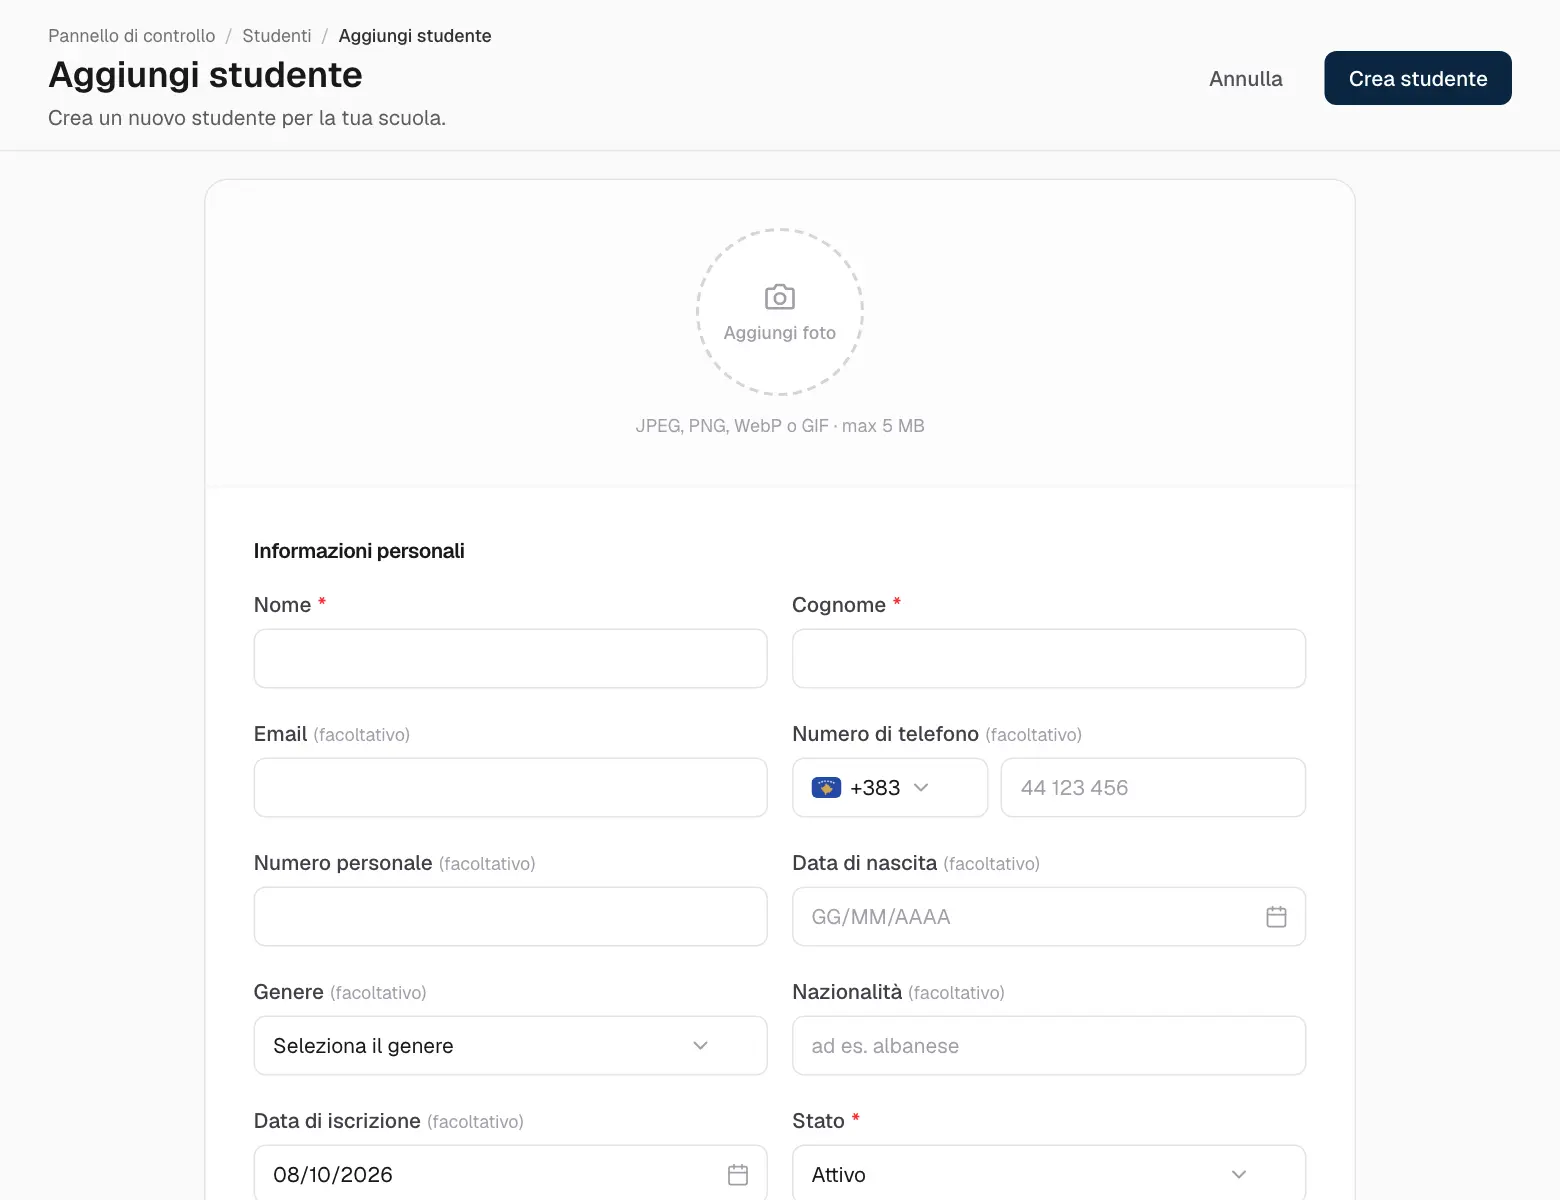
Task: Navigate to Studenti breadcrumb link
Action: tap(277, 36)
